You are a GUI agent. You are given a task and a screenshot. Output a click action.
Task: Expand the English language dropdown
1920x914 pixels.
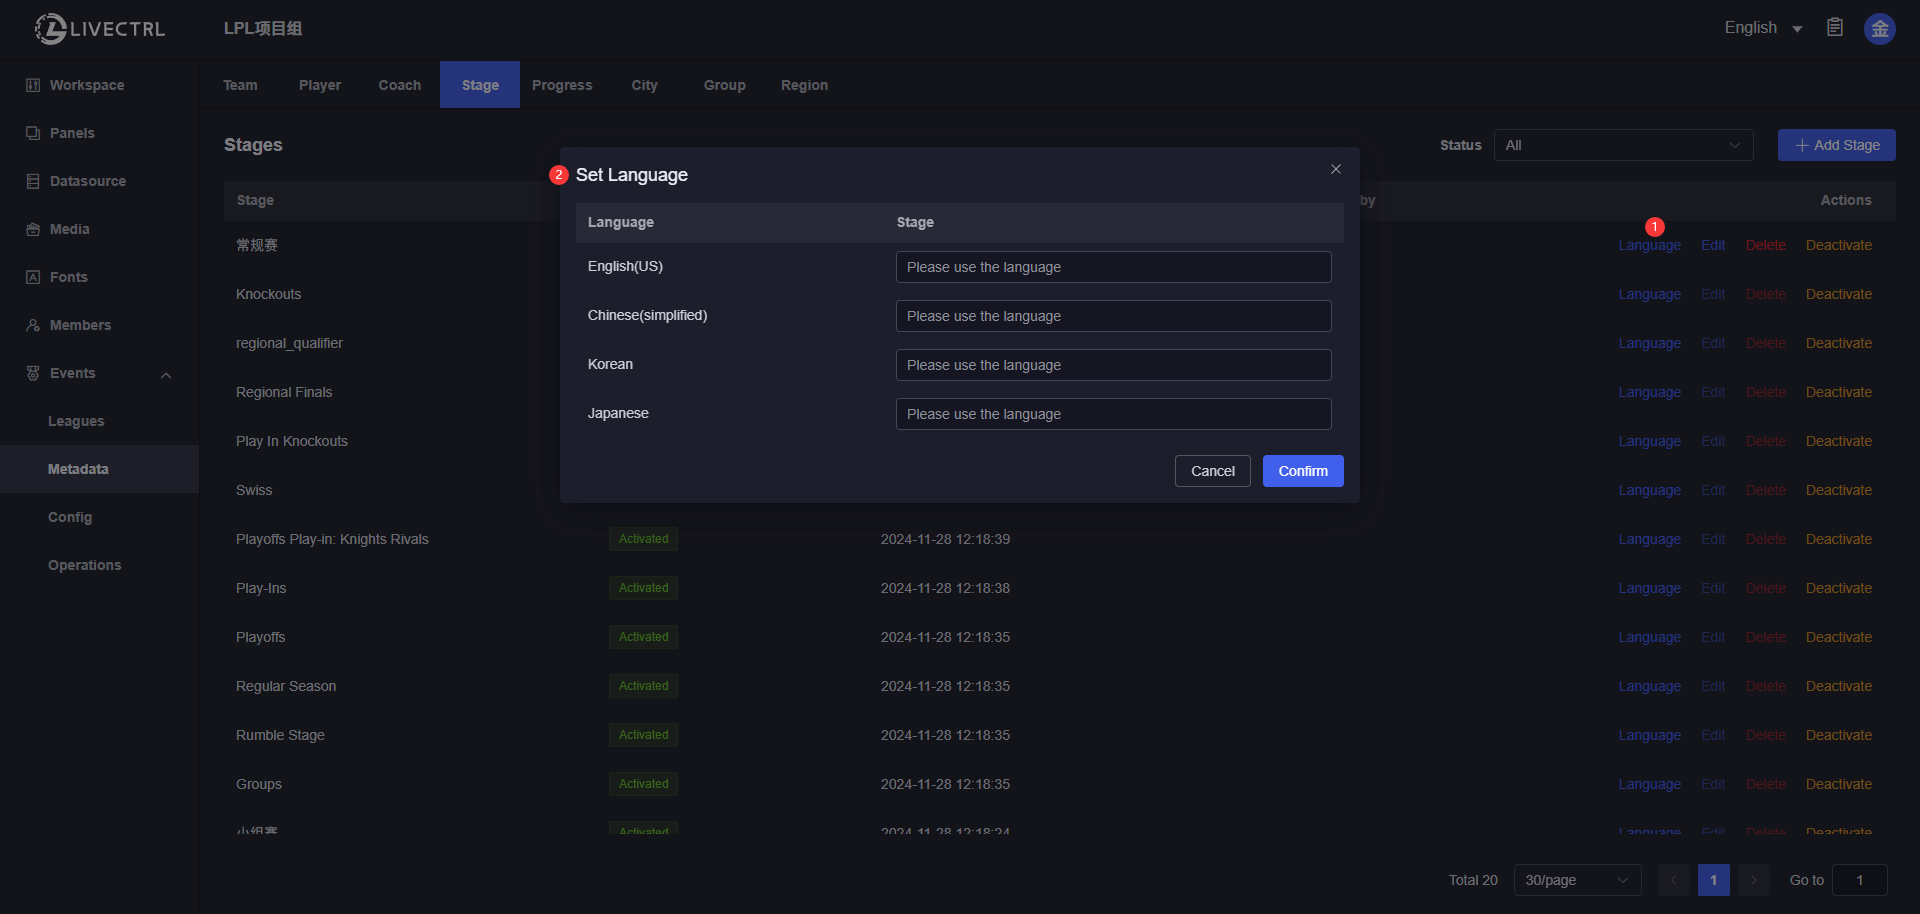[x=1762, y=29]
